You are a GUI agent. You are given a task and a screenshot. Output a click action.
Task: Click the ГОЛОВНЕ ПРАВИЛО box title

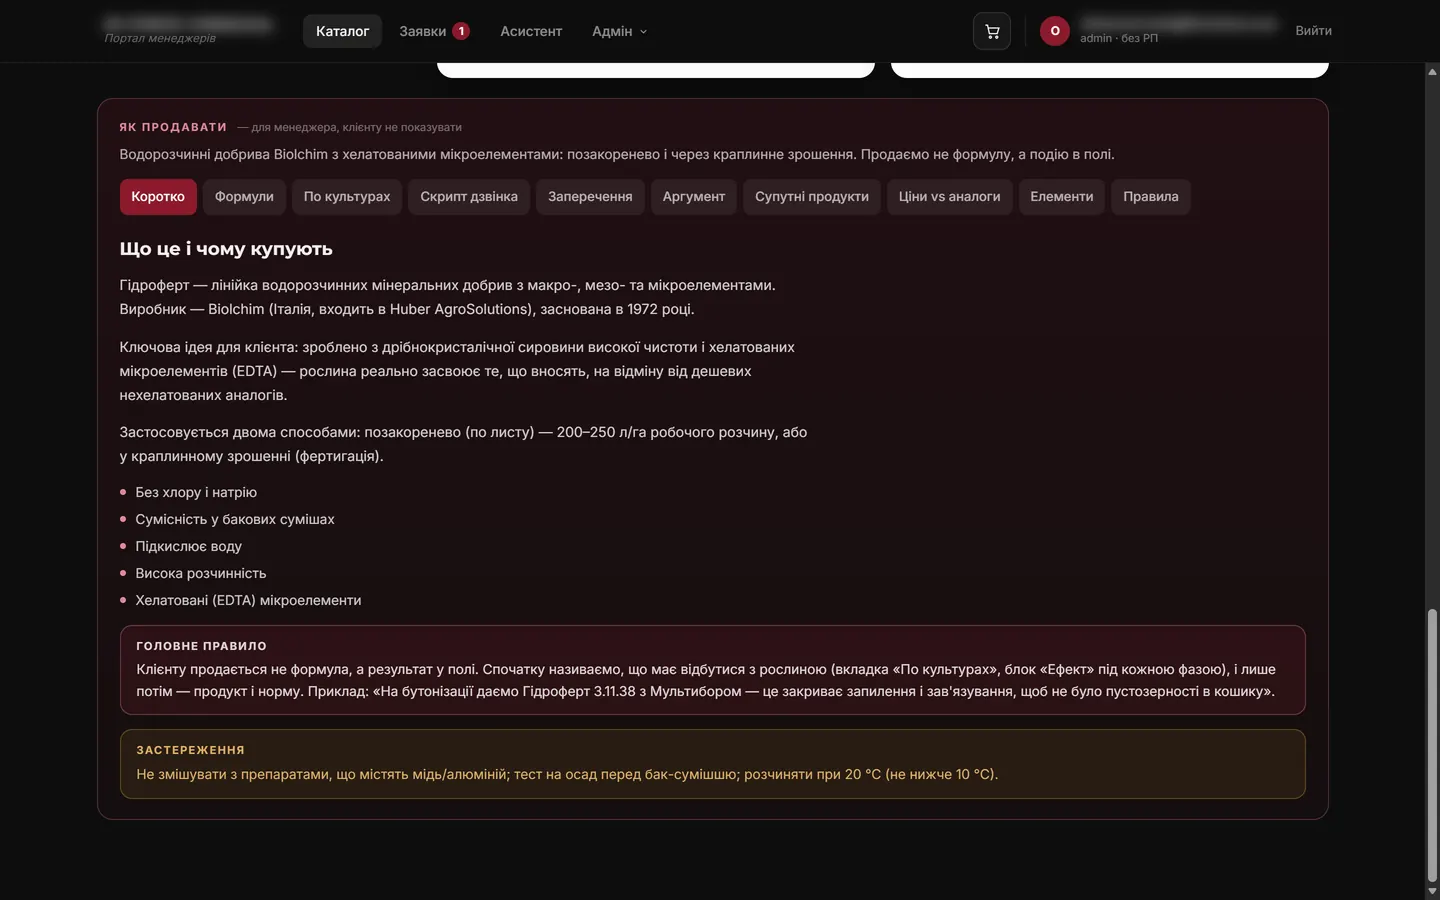[x=201, y=646]
